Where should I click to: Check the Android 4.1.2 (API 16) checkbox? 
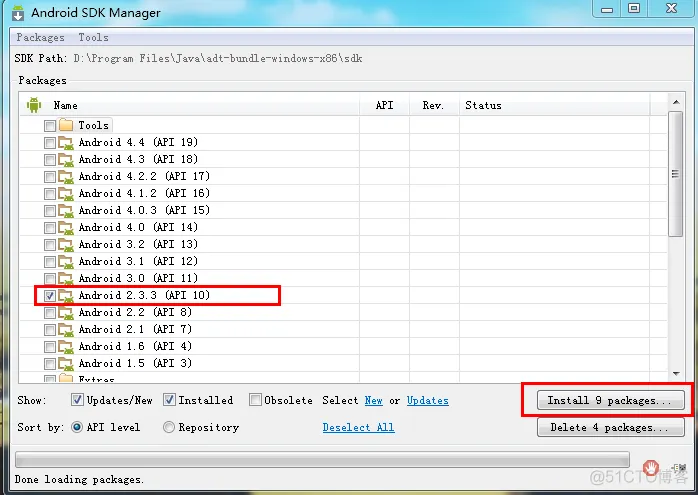pos(50,194)
